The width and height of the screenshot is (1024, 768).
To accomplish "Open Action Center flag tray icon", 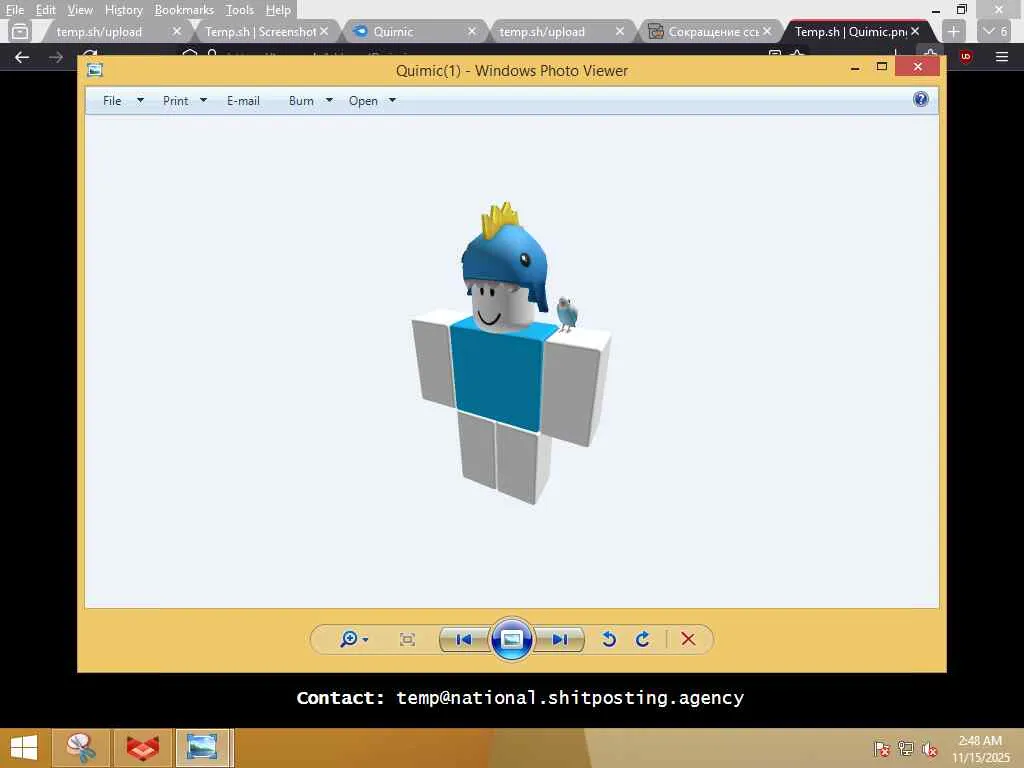I will point(882,749).
